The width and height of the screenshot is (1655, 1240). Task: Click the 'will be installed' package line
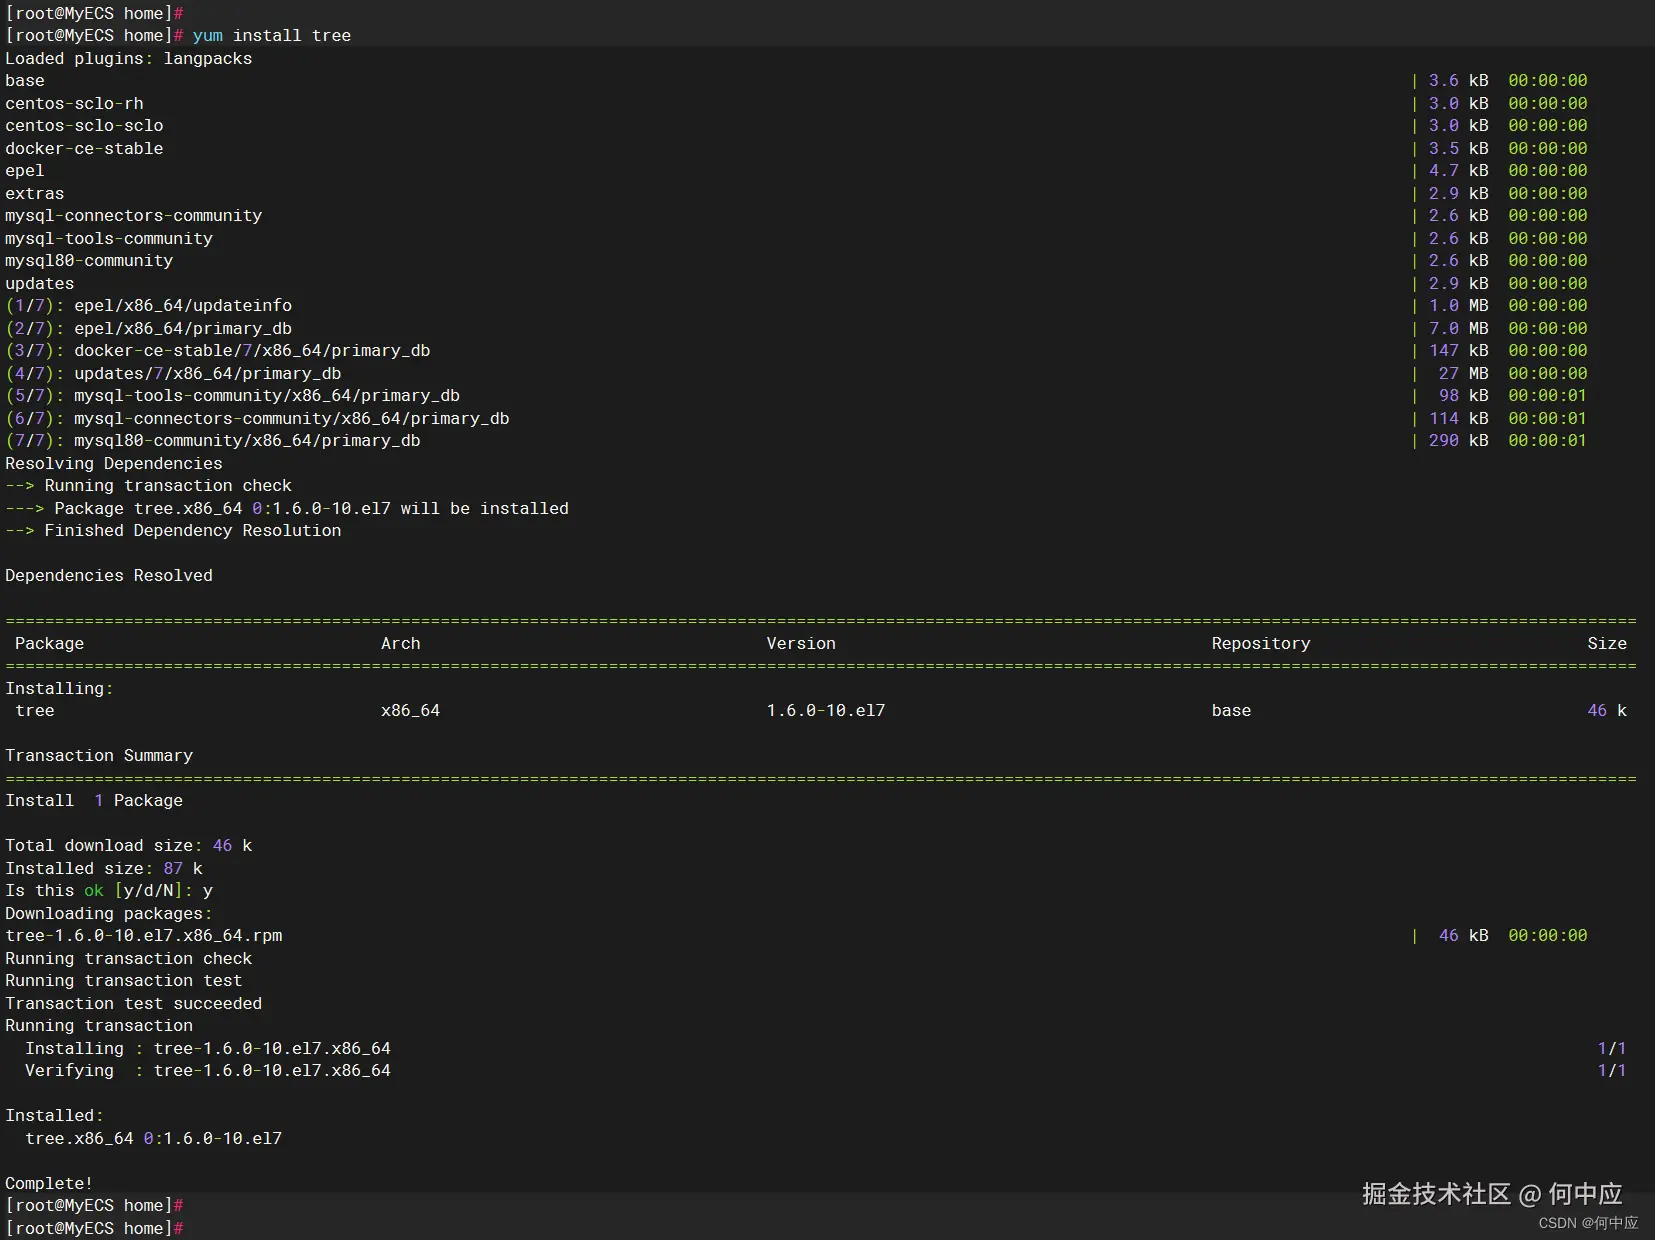[x=287, y=509]
